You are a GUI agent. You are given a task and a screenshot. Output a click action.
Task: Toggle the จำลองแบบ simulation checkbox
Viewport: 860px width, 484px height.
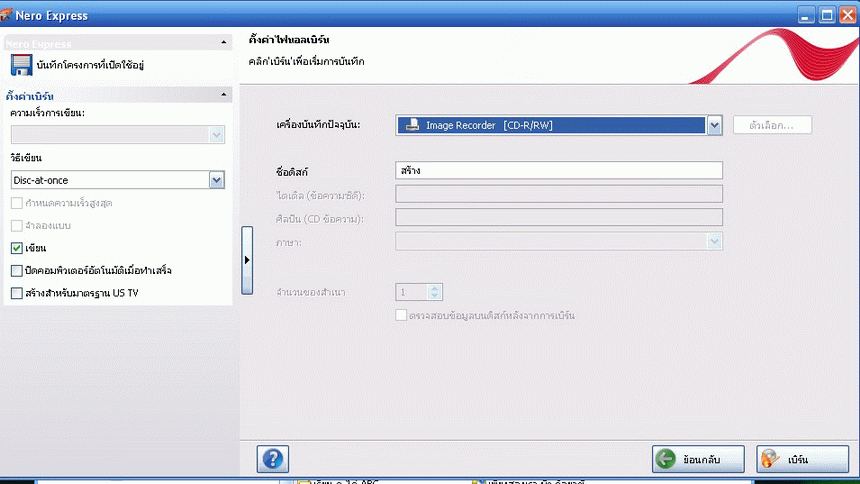click(x=17, y=226)
